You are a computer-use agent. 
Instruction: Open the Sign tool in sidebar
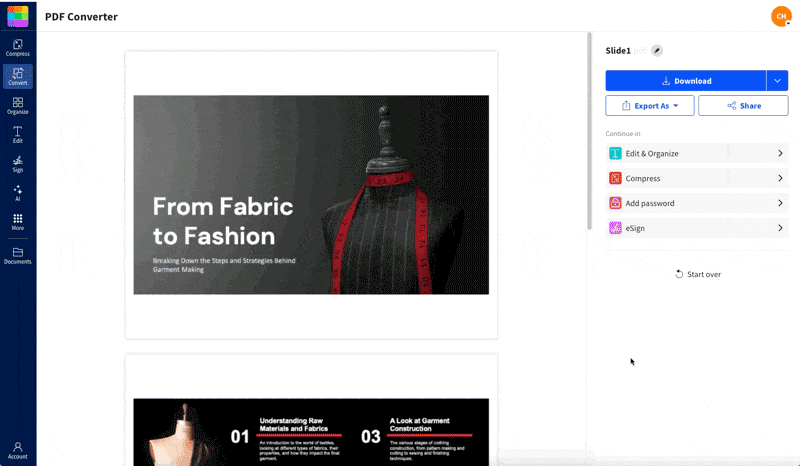point(18,163)
